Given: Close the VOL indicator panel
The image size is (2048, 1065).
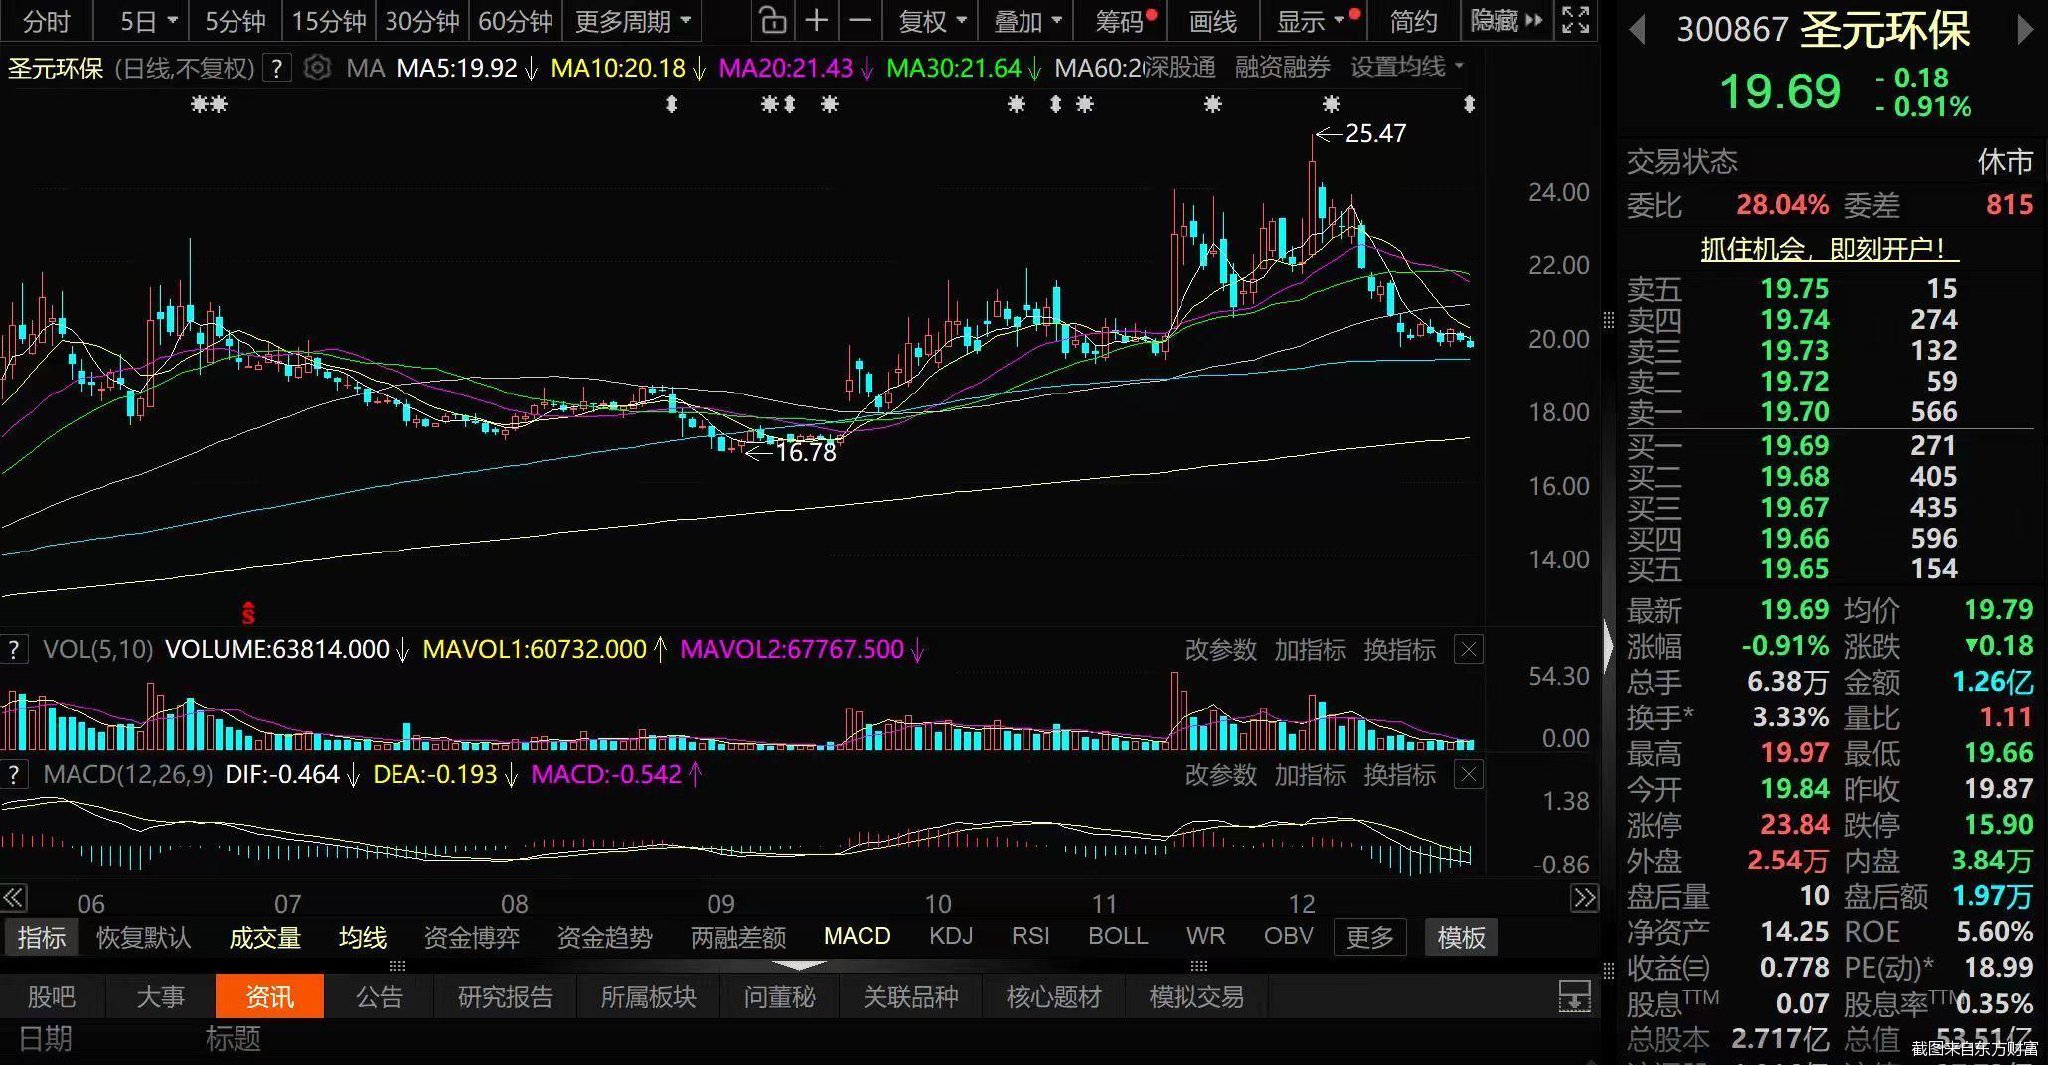Looking at the screenshot, I should [1467, 649].
